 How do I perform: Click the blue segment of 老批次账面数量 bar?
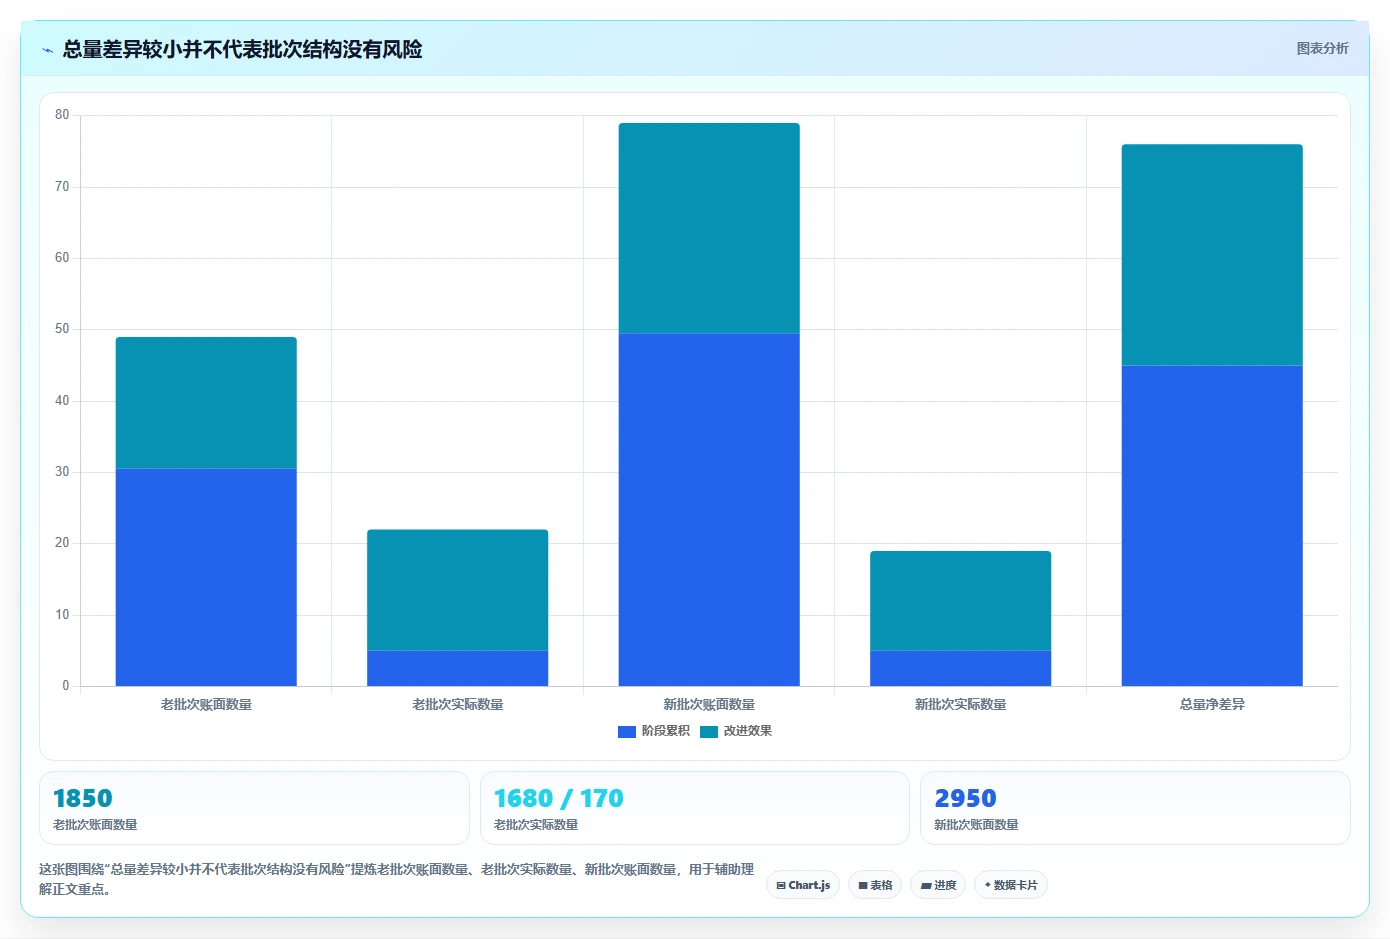[206, 577]
